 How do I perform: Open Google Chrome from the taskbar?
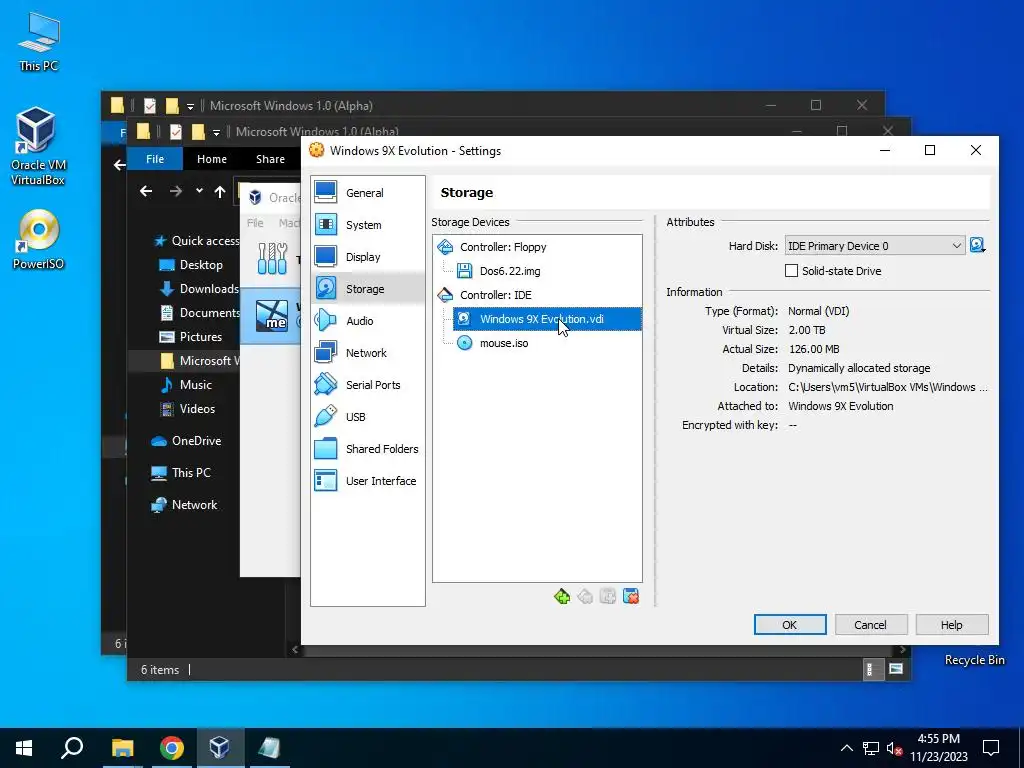pyautogui.click(x=171, y=748)
